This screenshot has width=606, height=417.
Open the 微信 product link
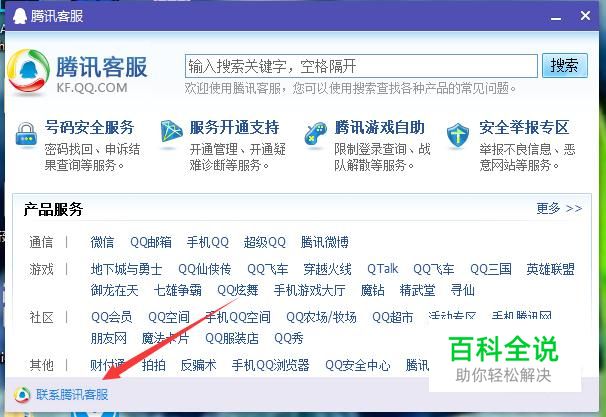pyautogui.click(x=102, y=242)
